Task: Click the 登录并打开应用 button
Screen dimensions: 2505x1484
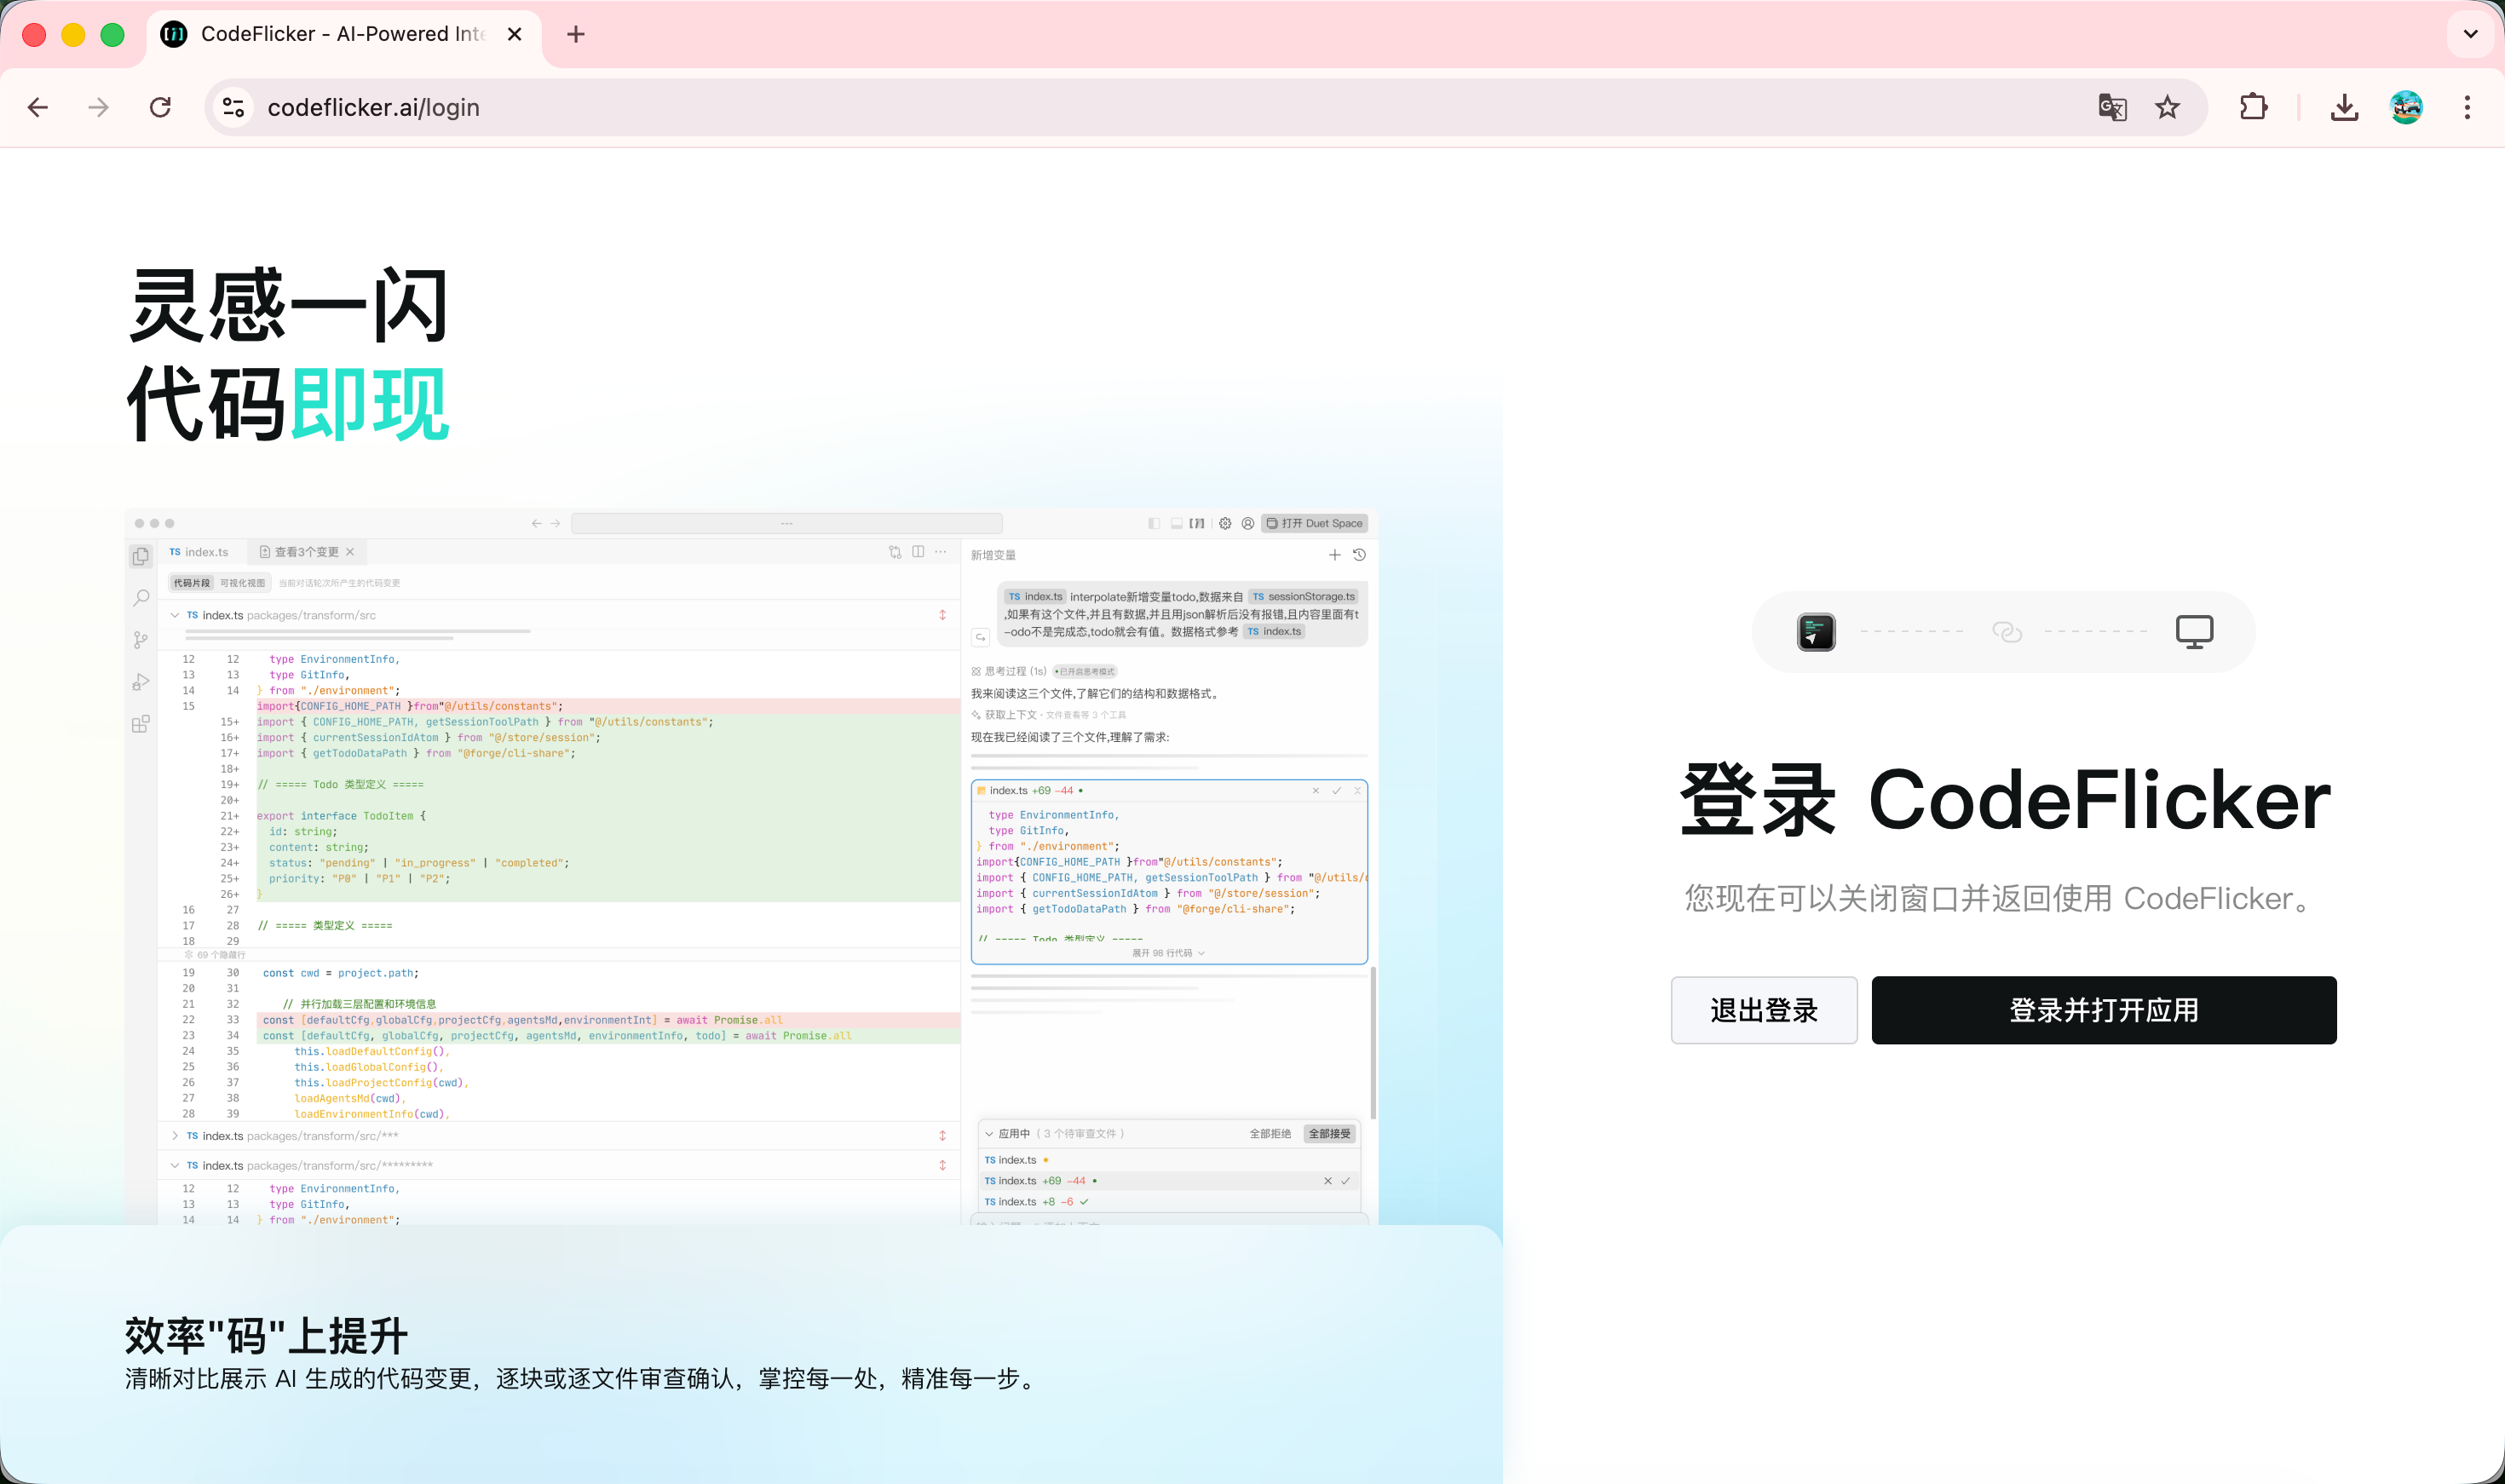Action: point(2103,1010)
